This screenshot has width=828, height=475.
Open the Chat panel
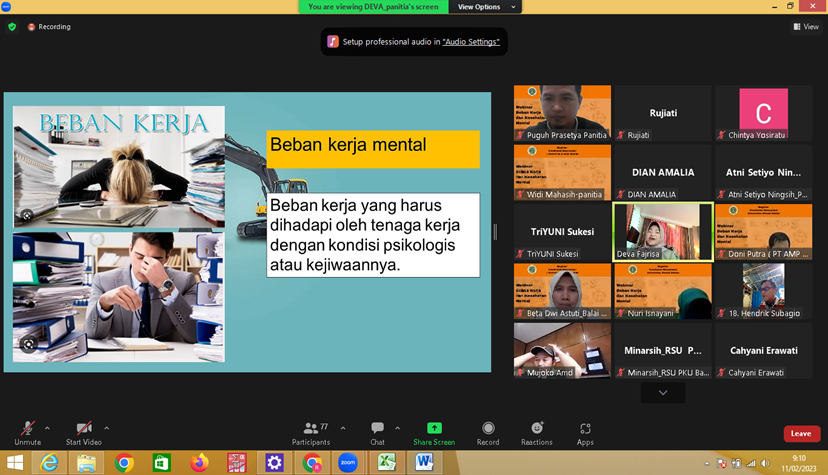(x=377, y=430)
